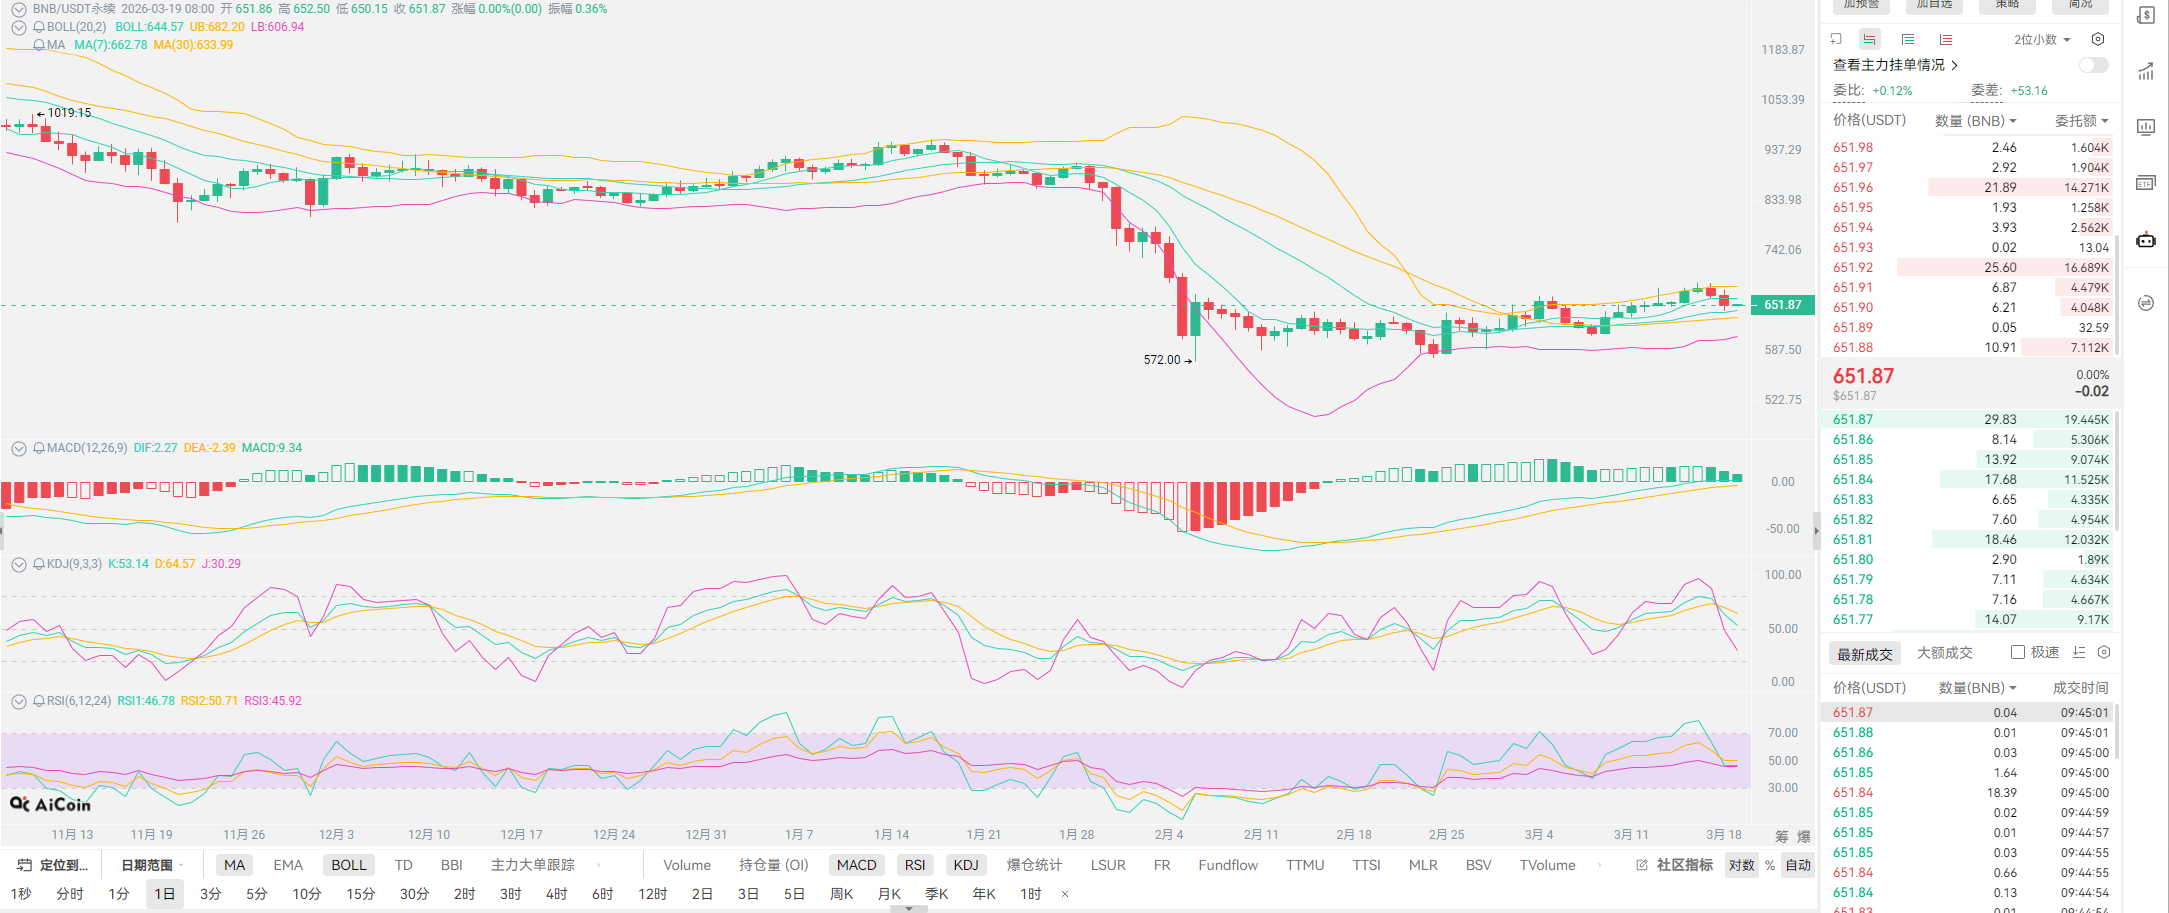Show sell orders only in order book
2169x913 pixels.
click(1945, 39)
